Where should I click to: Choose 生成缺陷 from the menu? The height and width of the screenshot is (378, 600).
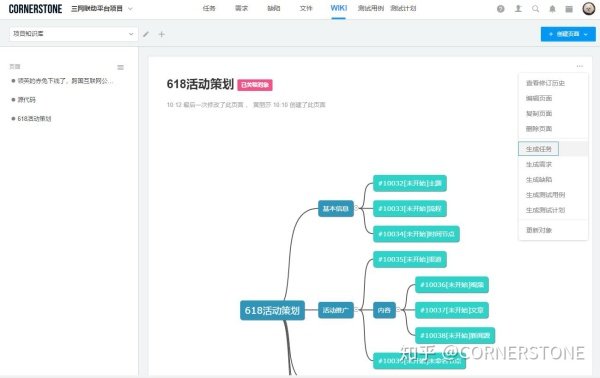[553, 179]
